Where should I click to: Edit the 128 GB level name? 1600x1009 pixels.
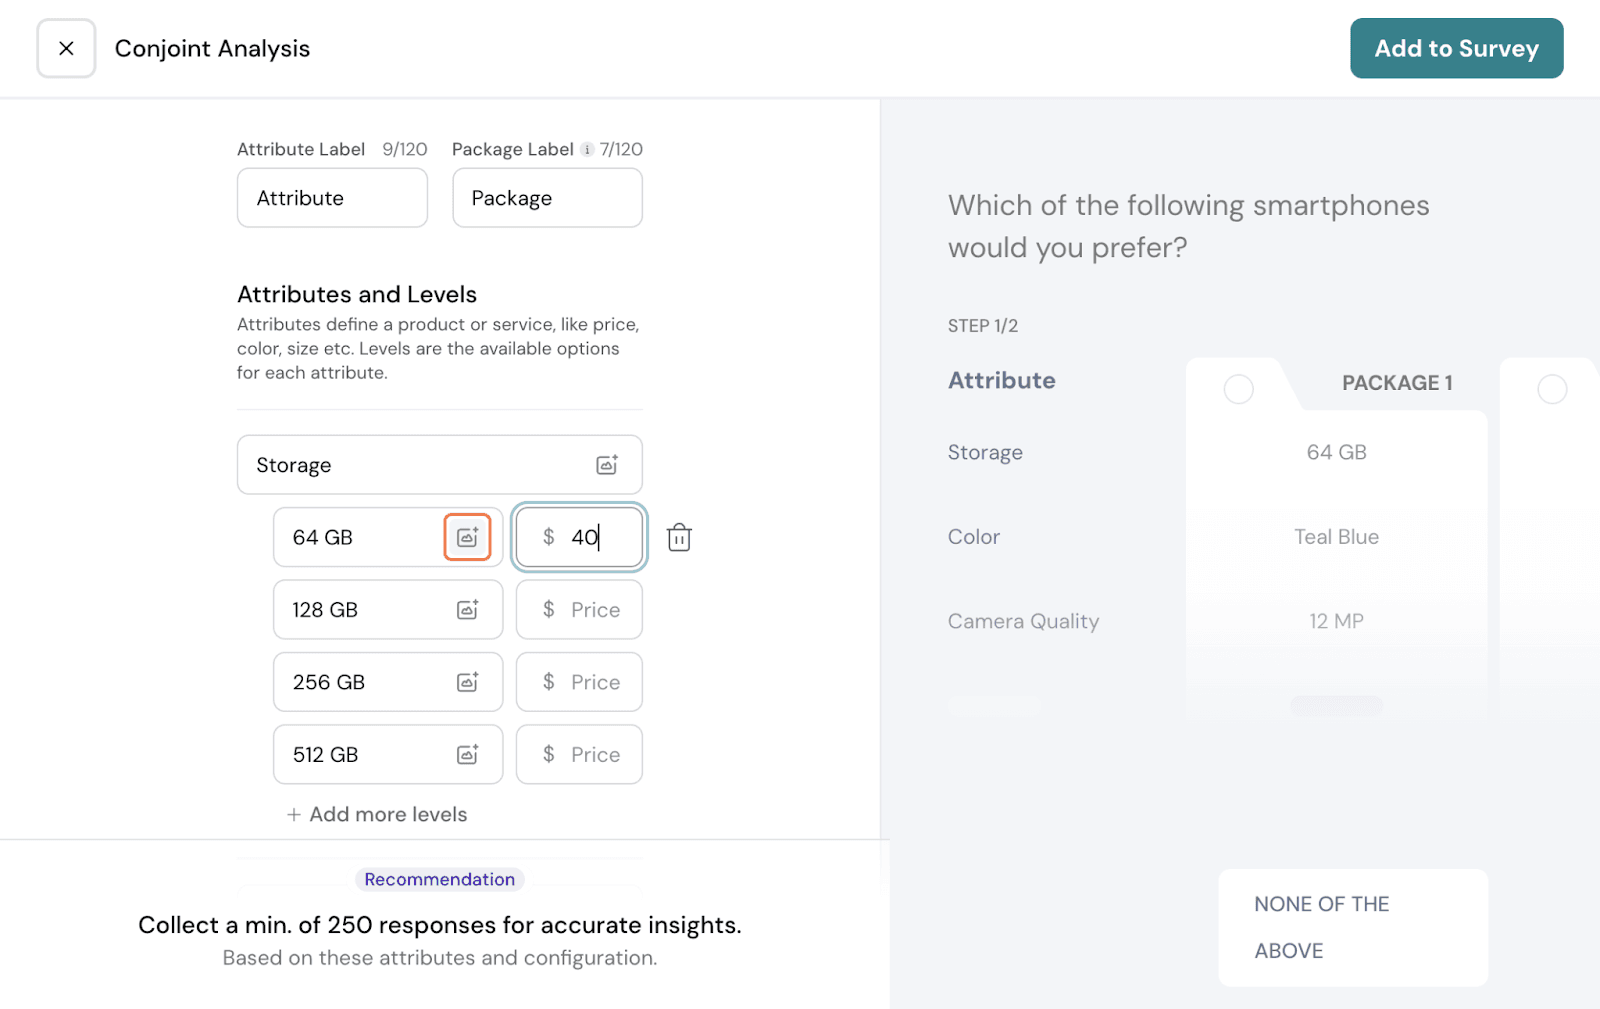pos(360,610)
